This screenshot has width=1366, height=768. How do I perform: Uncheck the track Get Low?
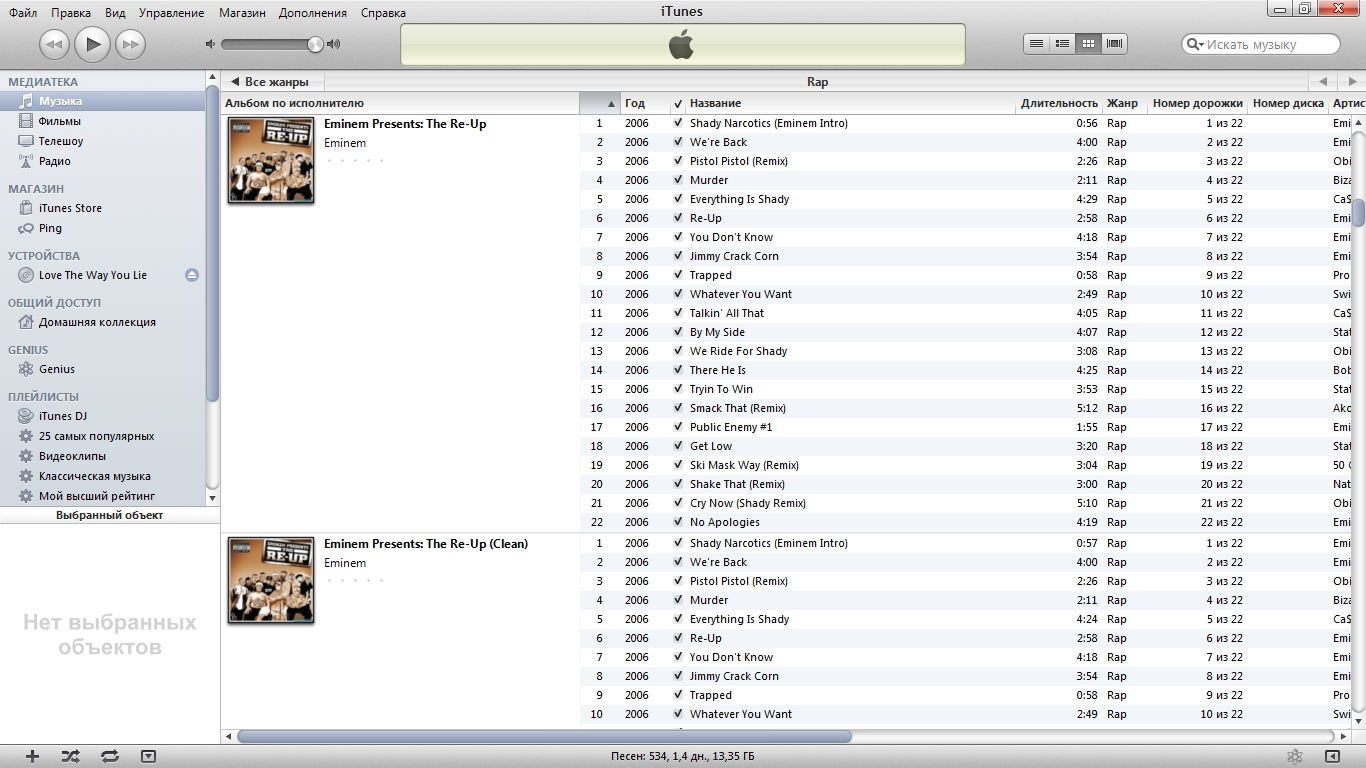click(678, 446)
